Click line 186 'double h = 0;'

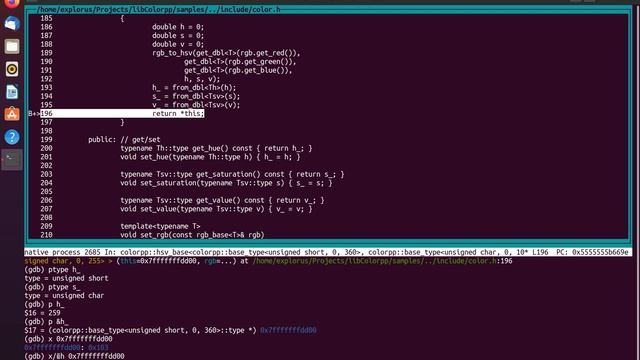[178, 27]
